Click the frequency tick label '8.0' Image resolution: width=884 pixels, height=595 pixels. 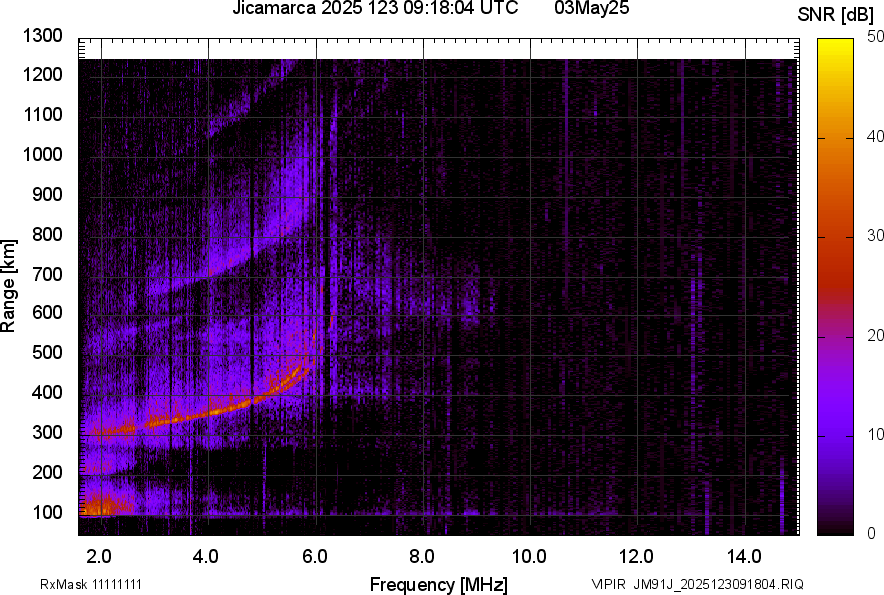point(422,557)
